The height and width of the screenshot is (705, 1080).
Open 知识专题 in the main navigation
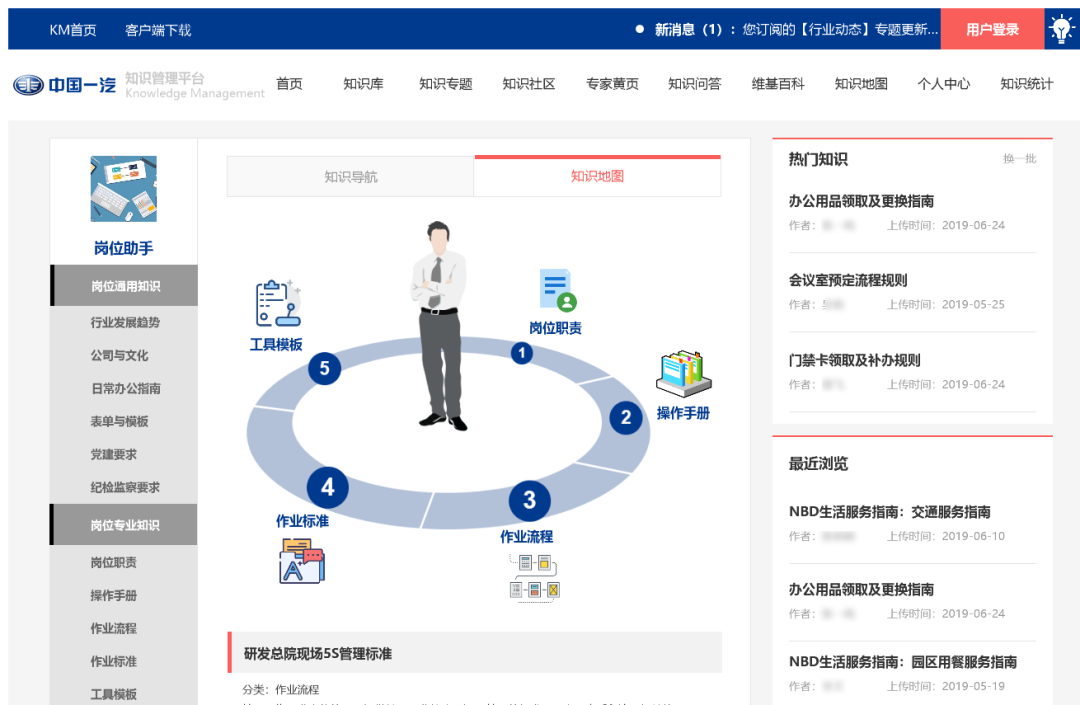click(446, 84)
